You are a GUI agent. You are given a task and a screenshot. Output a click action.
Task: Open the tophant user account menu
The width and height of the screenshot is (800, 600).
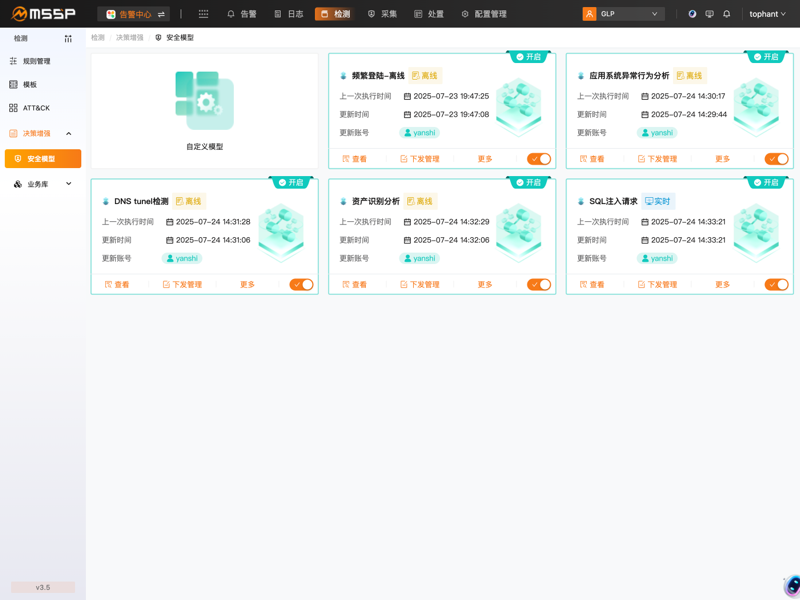[x=763, y=14]
